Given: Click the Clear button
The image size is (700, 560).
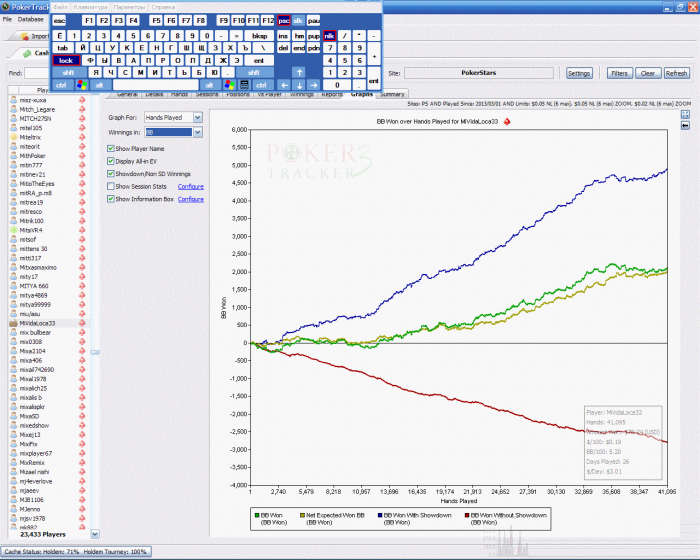Looking at the screenshot, I should tap(648, 73).
